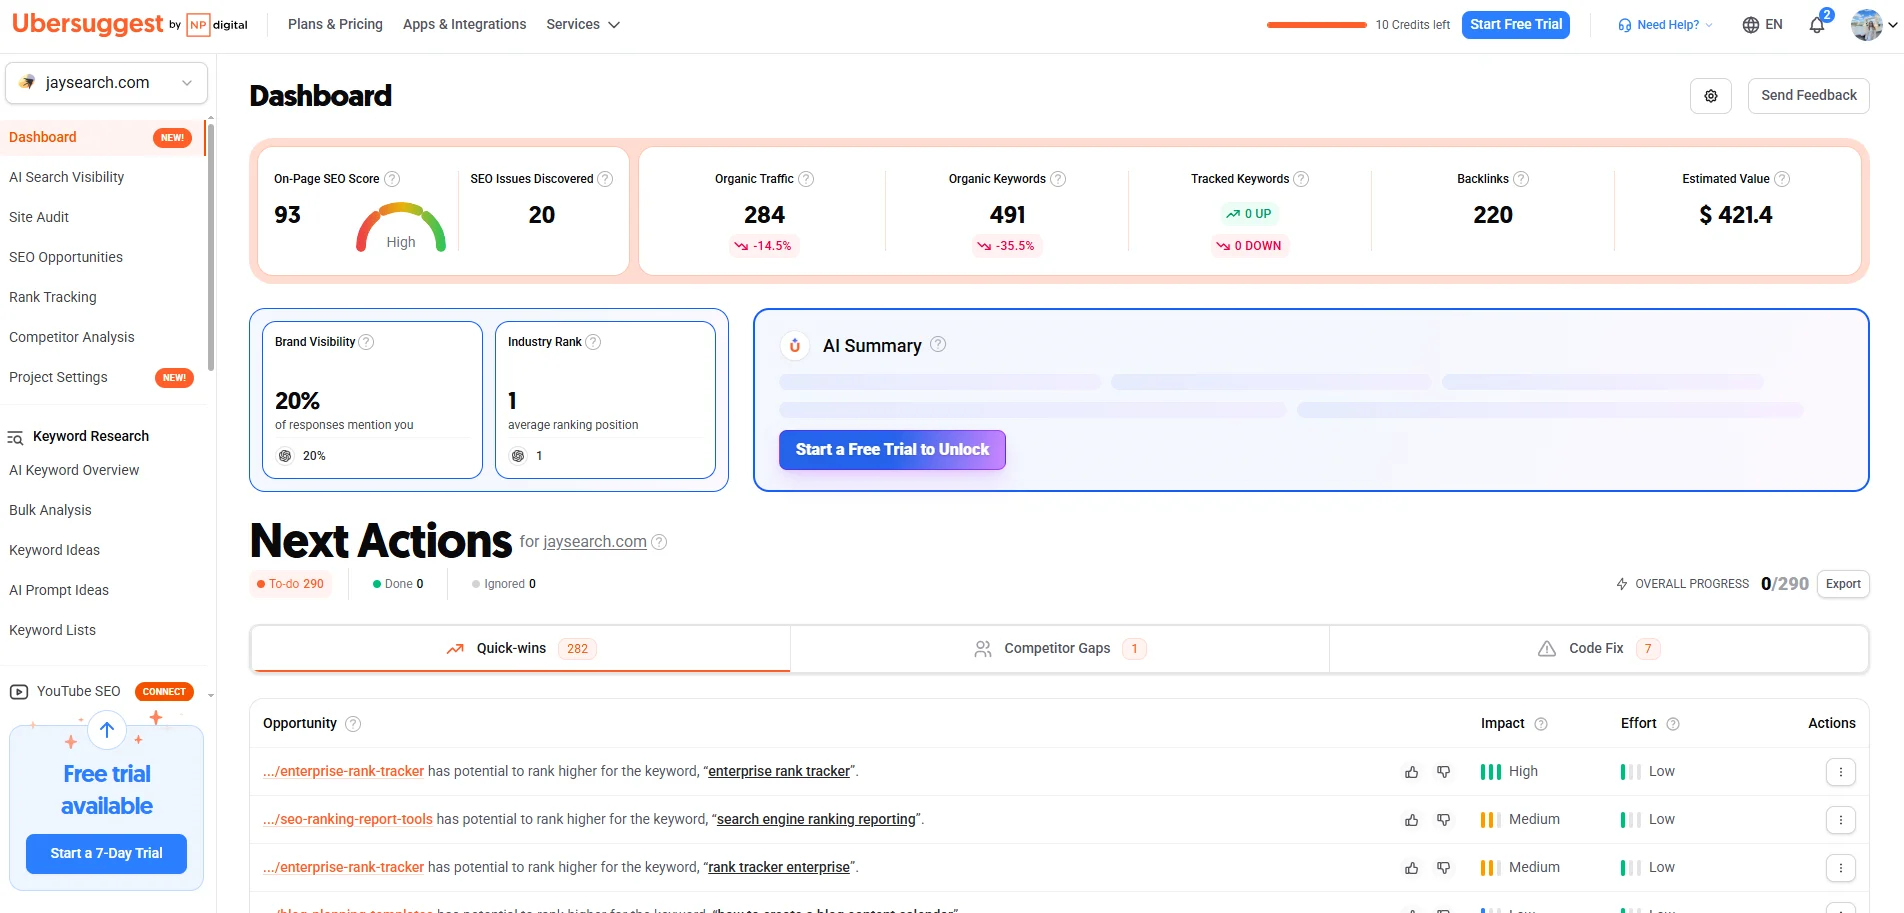
Task: Click the credits left progress bar
Action: (1316, 25)
